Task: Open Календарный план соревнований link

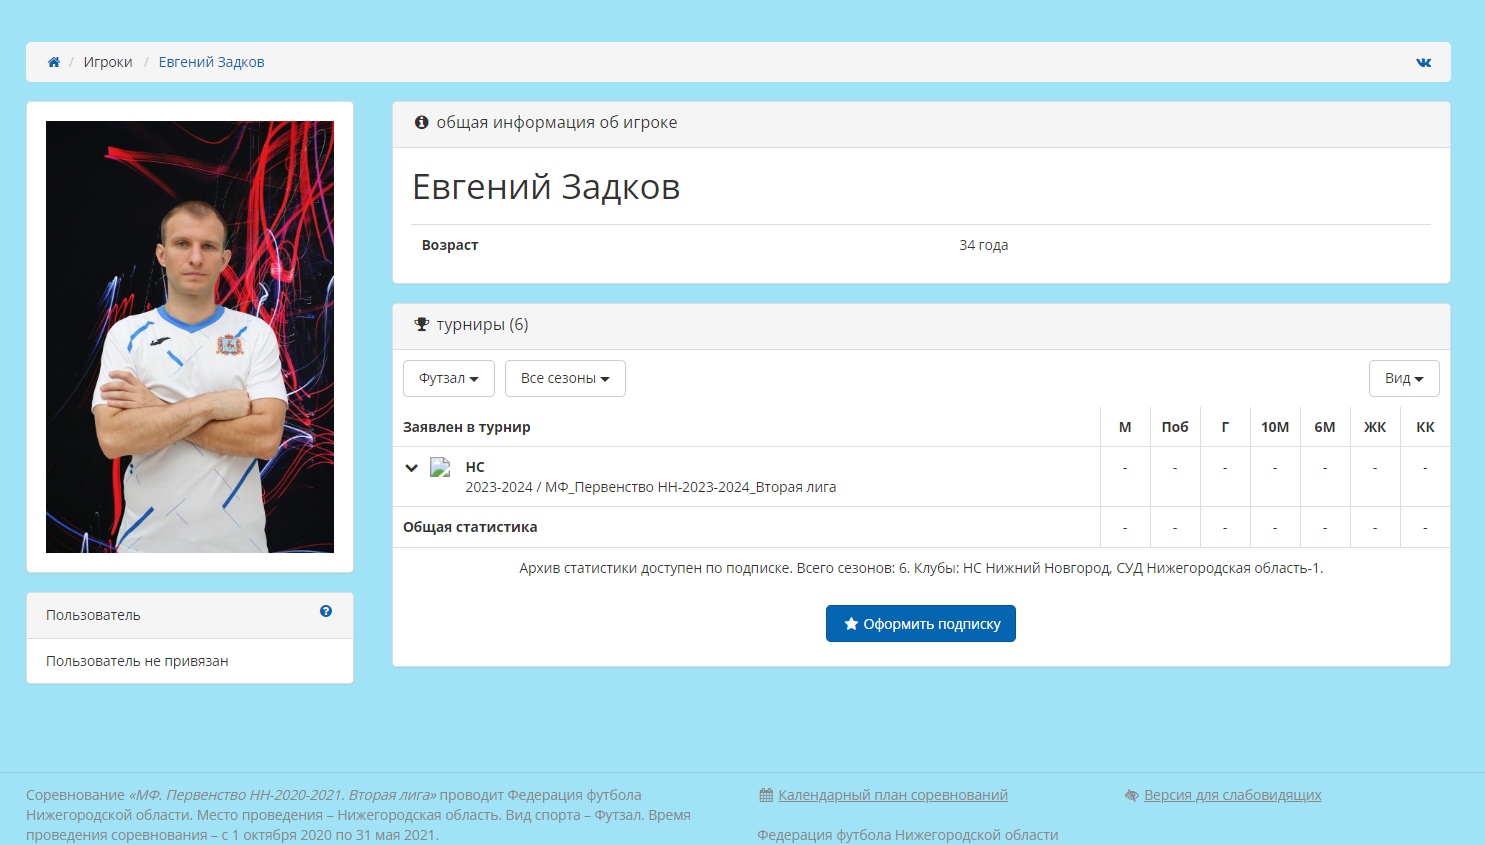Action: coord(893,795)
